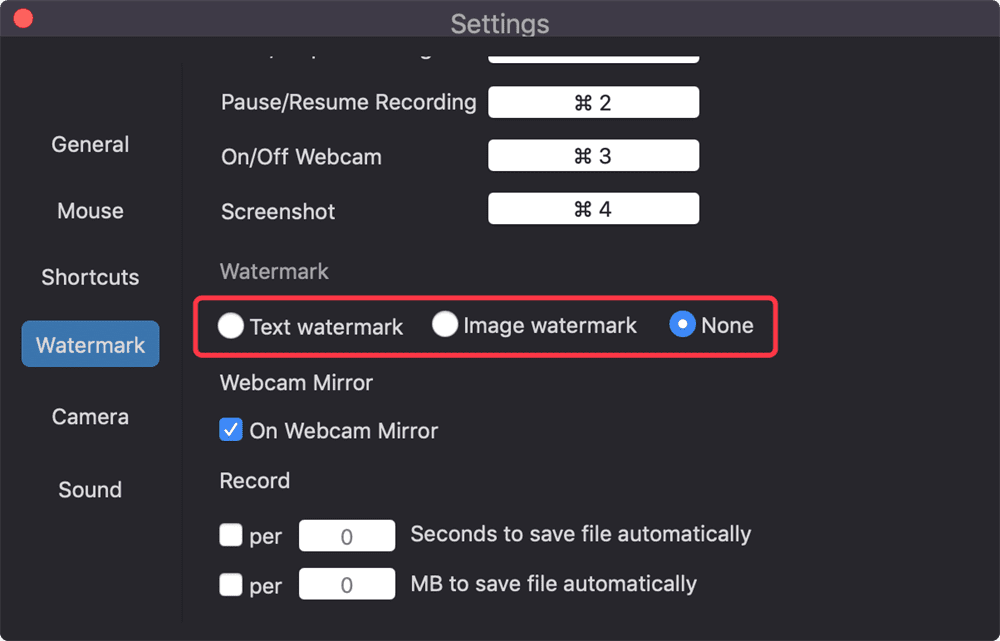Click the Screenshot shortcut field
Viewport: 1000px width, 641px height.
[x=593, y=208]
